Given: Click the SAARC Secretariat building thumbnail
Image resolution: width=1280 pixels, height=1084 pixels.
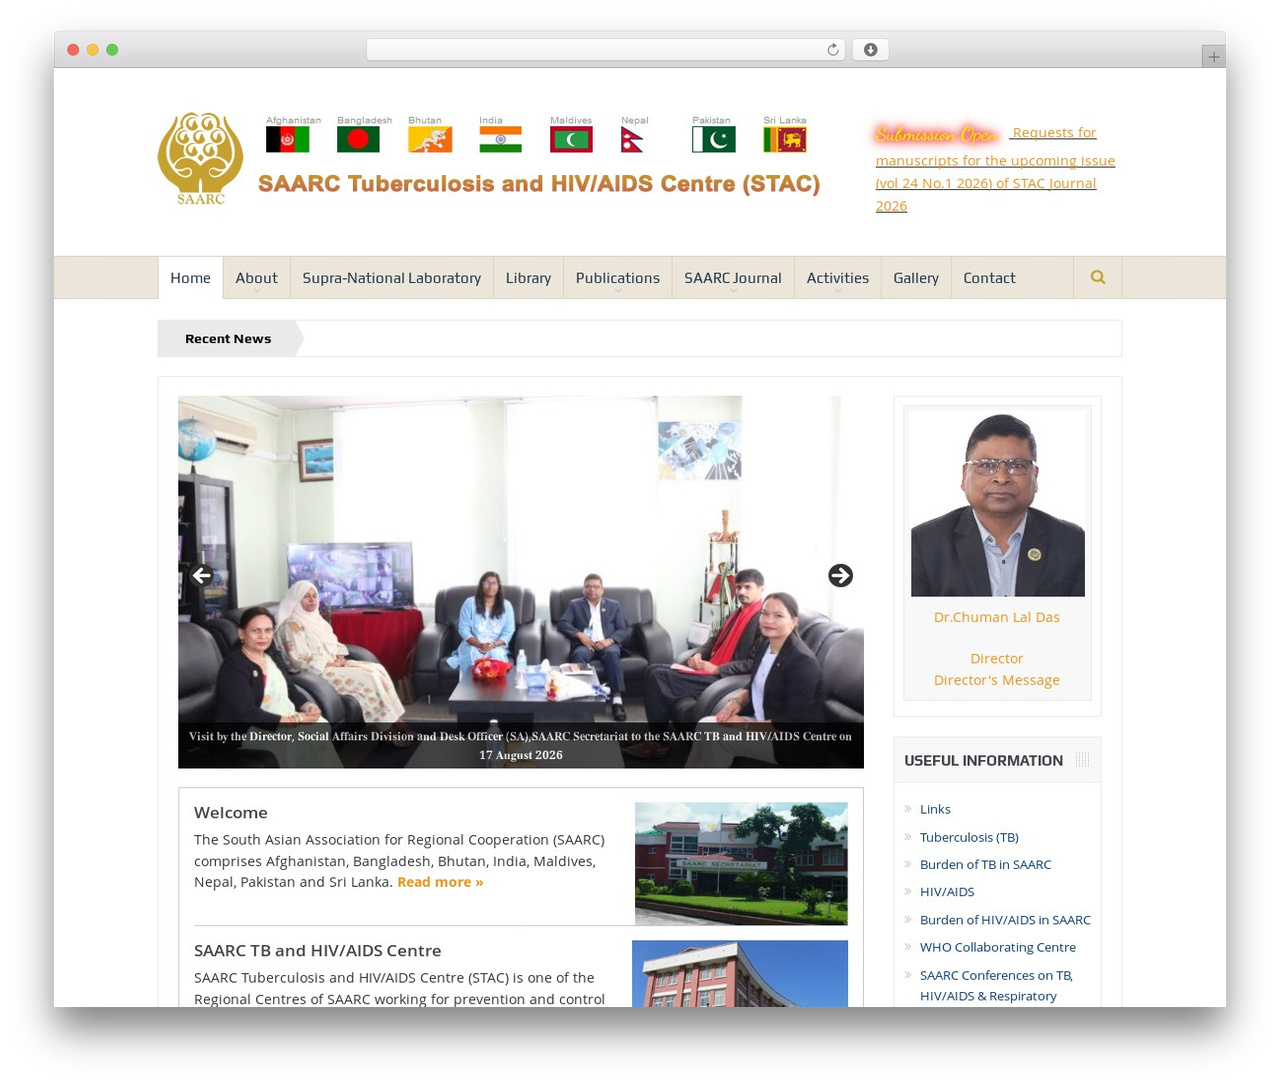Looking at the screenshot, I should 741,864.
